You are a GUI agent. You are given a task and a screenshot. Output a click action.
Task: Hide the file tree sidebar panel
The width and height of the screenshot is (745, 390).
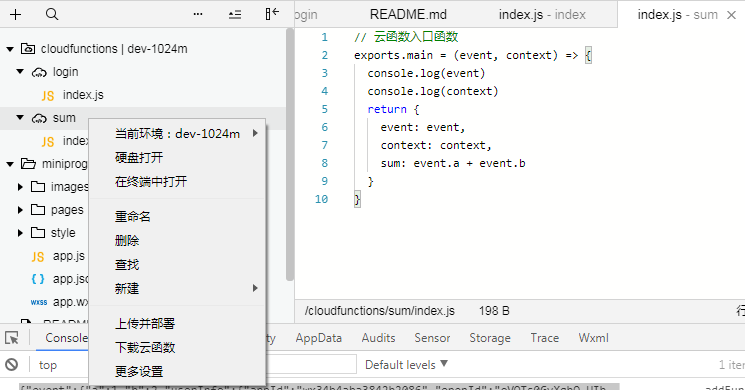(272, 14)
